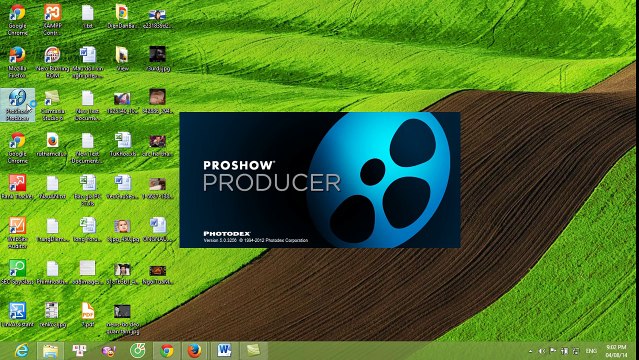Open the clock showing 9:02 PM
639x360 pixels.
(x=616, y=351)
